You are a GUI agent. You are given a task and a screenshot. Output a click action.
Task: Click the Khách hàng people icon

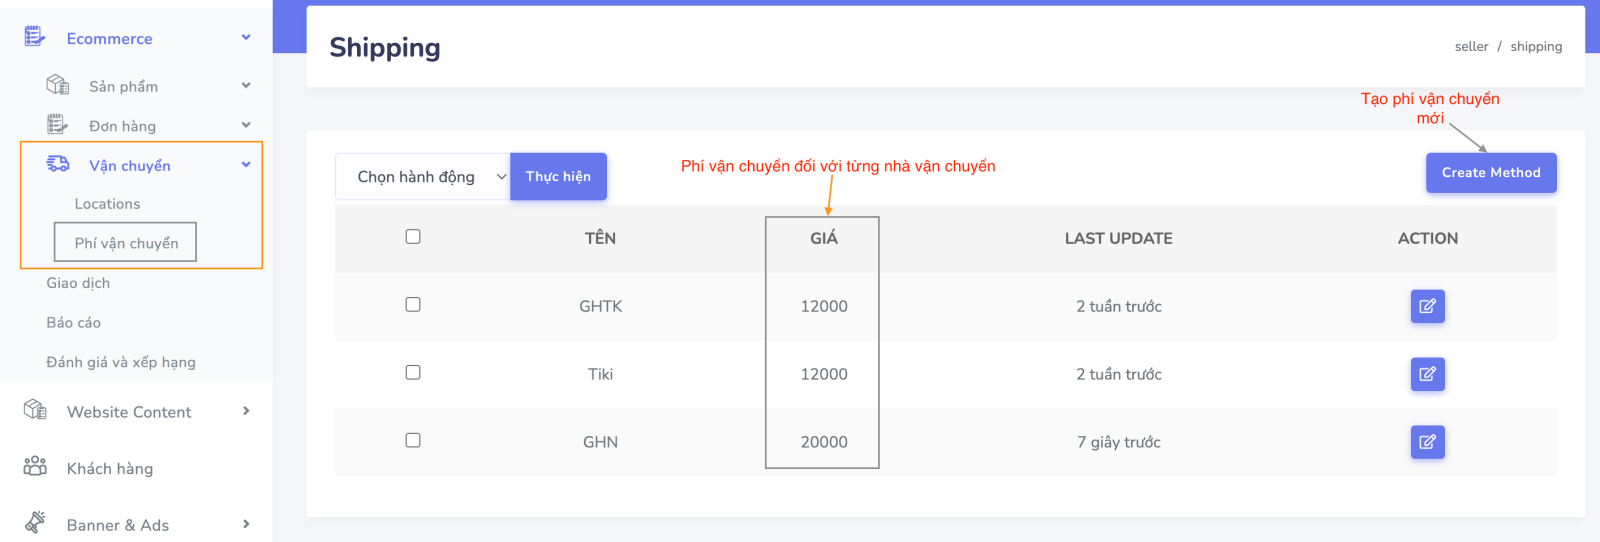(35, 467)
